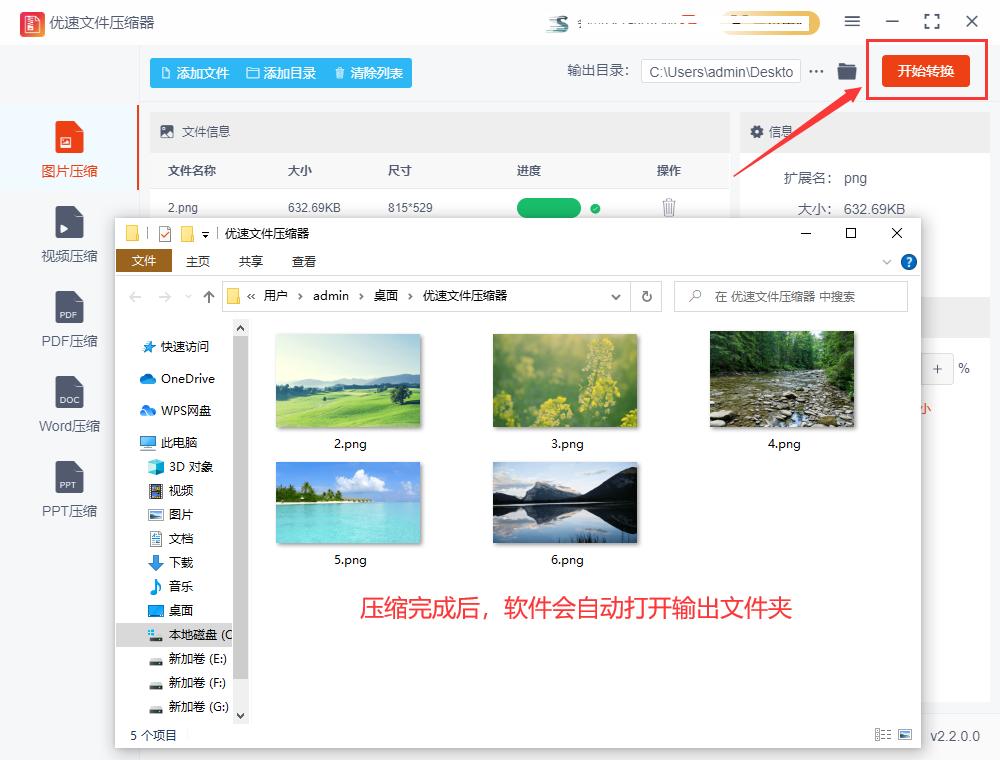Click the green progress bar for 2.png
1000x760 pixels.
point(551,207)
